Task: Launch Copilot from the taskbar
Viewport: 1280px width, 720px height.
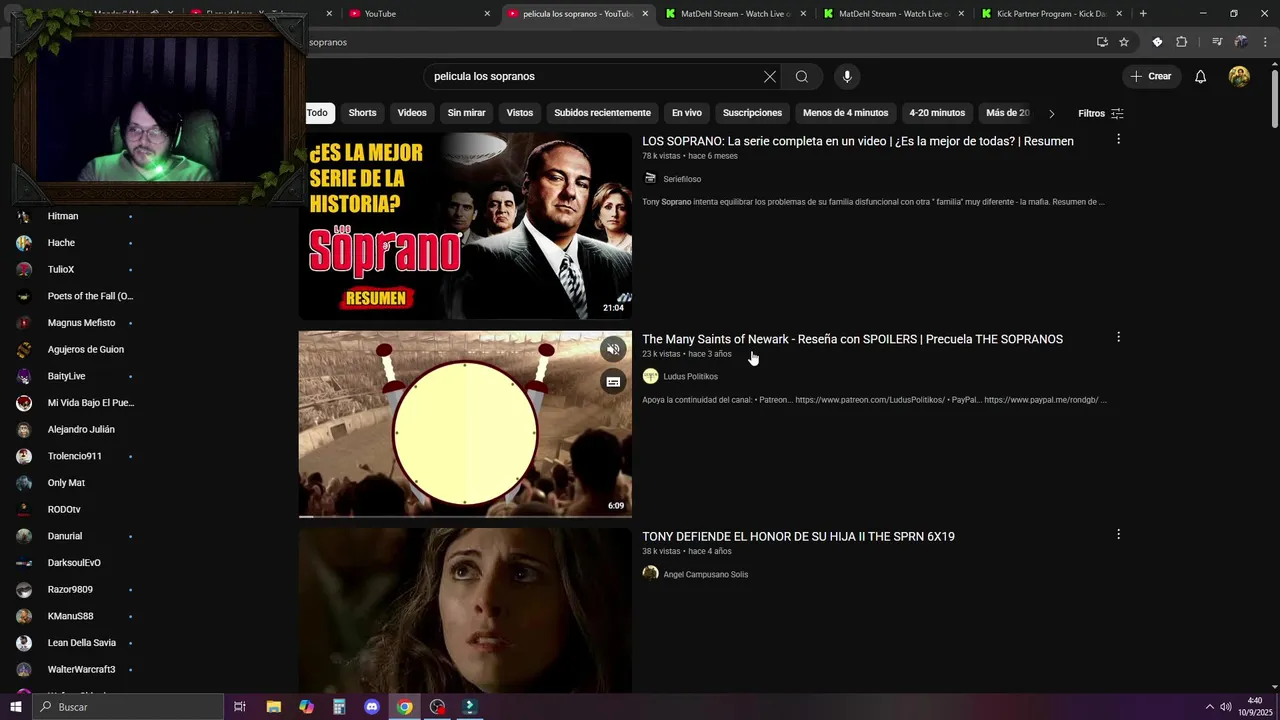Action: pos(306,707)
